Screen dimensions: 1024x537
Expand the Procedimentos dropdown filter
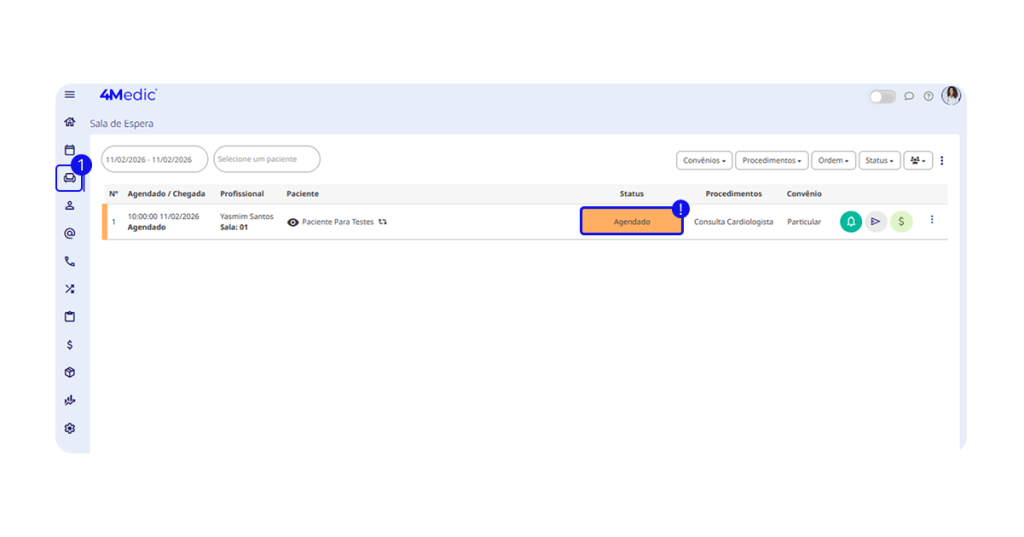pos(771,160)
